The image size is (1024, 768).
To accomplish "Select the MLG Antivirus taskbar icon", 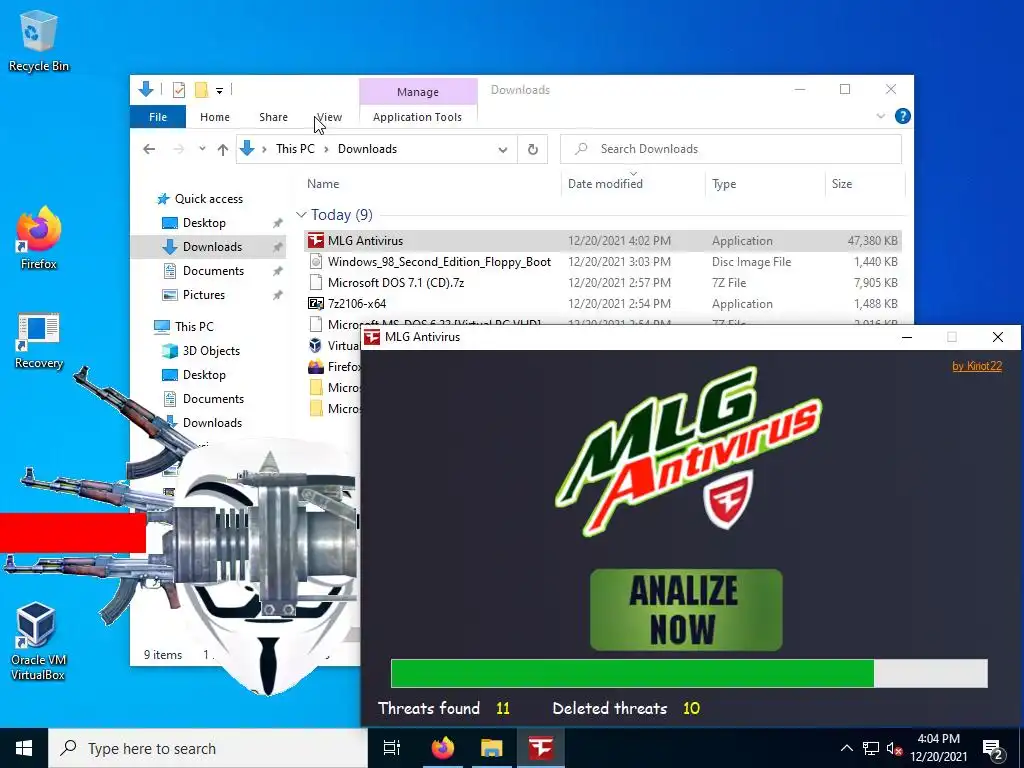I will click(541, 748).
